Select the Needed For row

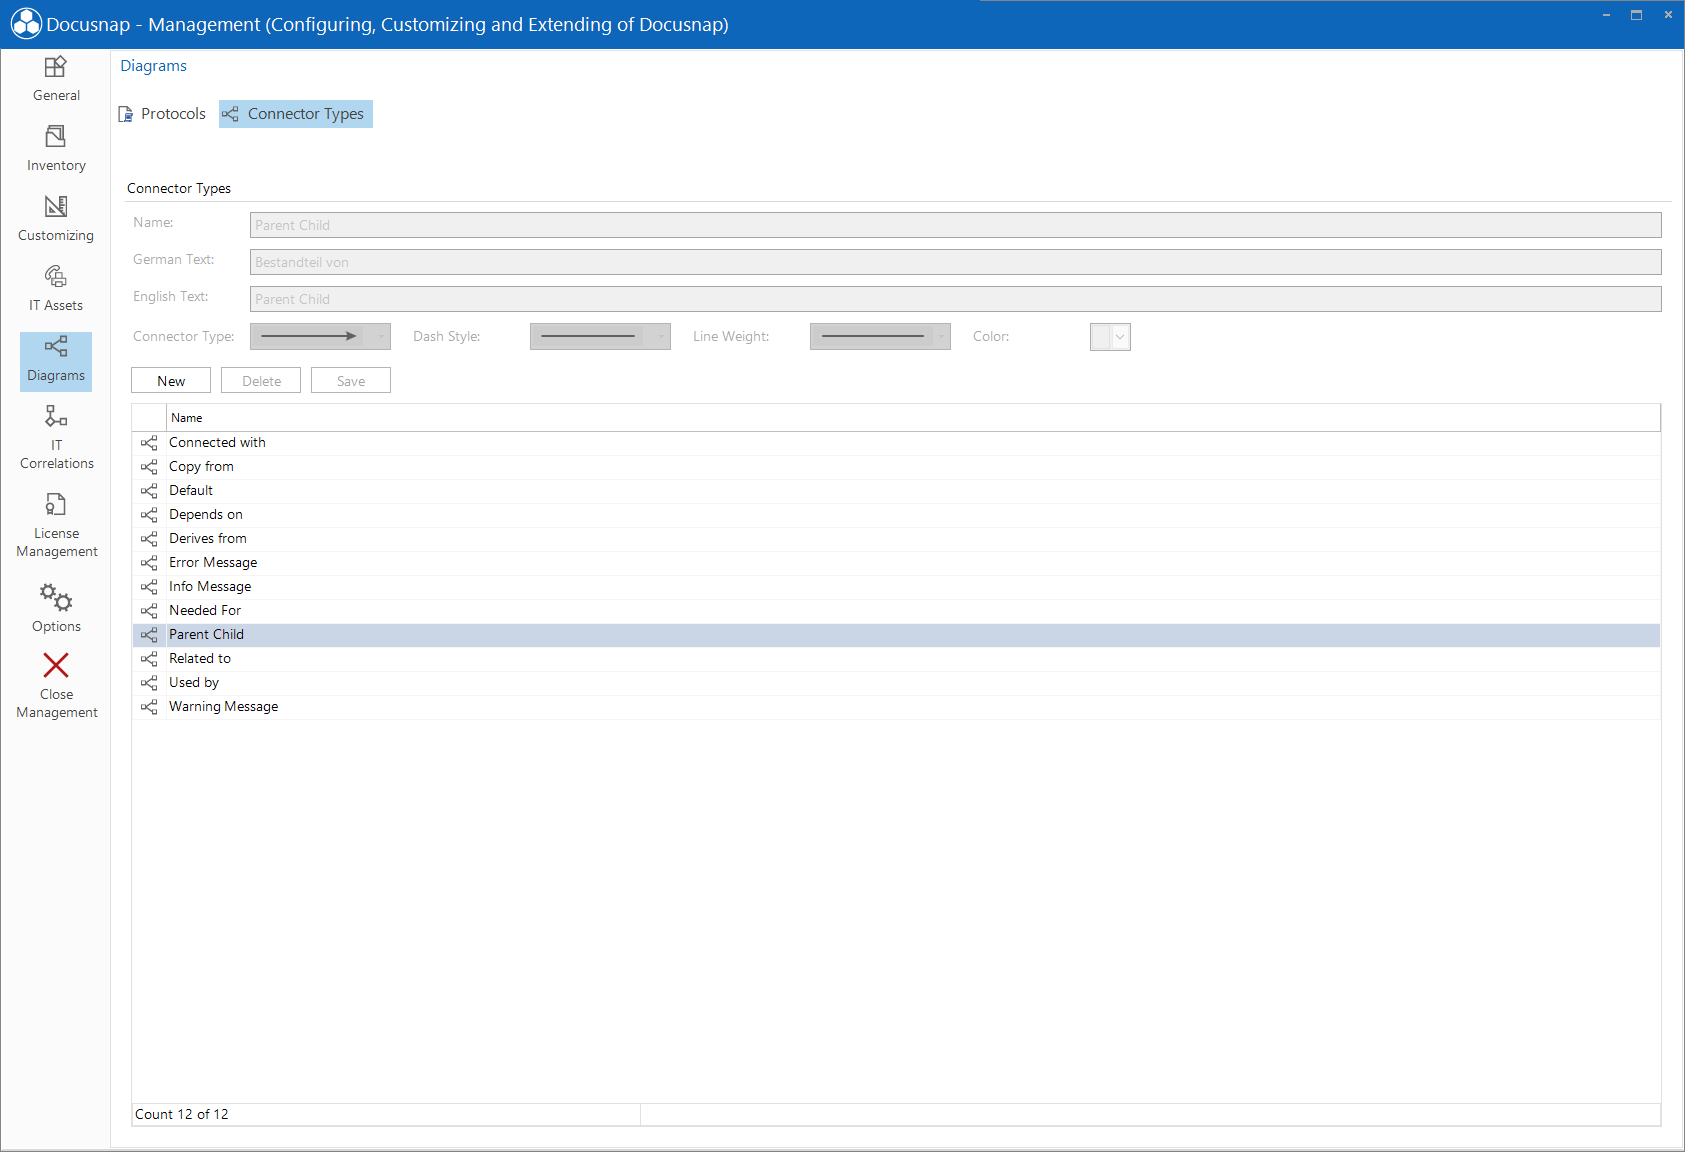(x=896, y=611)
